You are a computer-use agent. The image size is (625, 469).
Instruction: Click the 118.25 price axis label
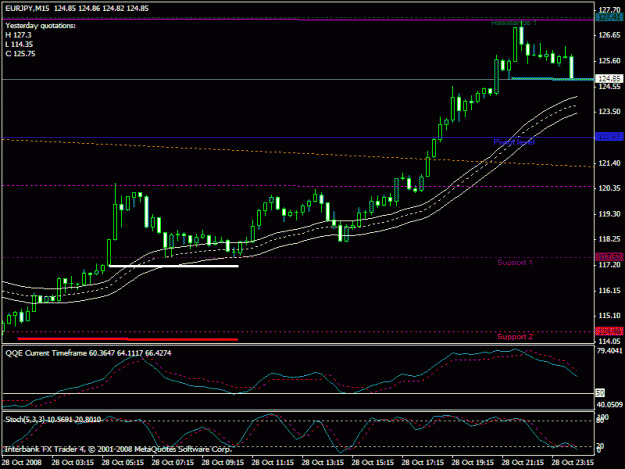[609, 239]
